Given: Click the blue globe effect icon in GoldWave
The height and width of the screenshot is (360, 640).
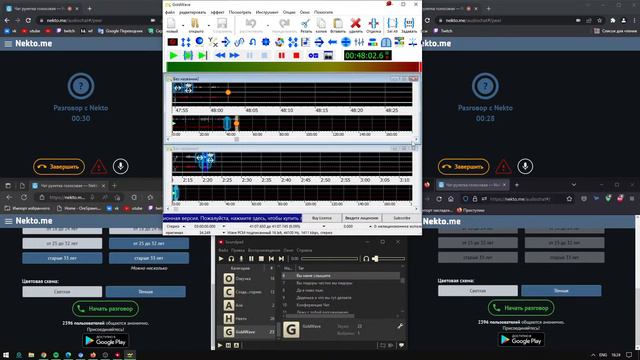Looking at the screenshot, I should click(346, 42).
